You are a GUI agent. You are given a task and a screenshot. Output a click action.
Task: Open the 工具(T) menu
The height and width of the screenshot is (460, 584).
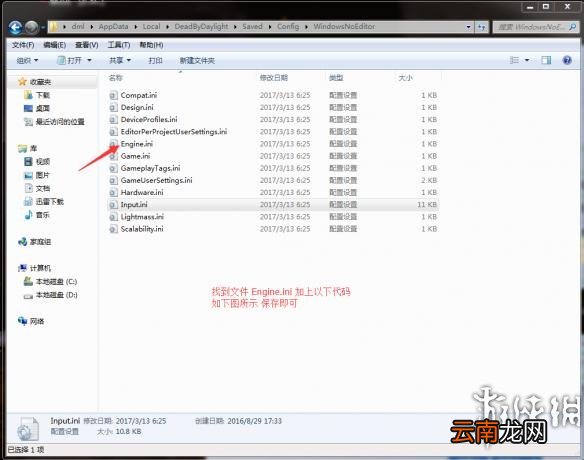tap(119, 45)
